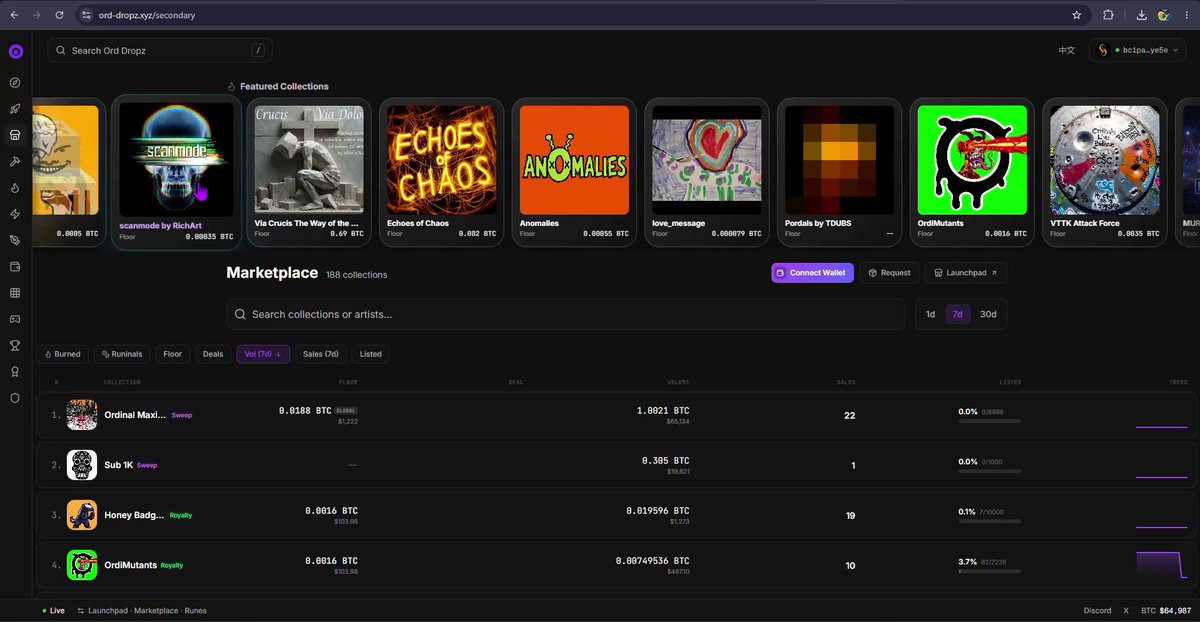The height and width of the screenshot is (622, 1200).
Task: Select the 30d time range
Action: click(x=988, y=314)
